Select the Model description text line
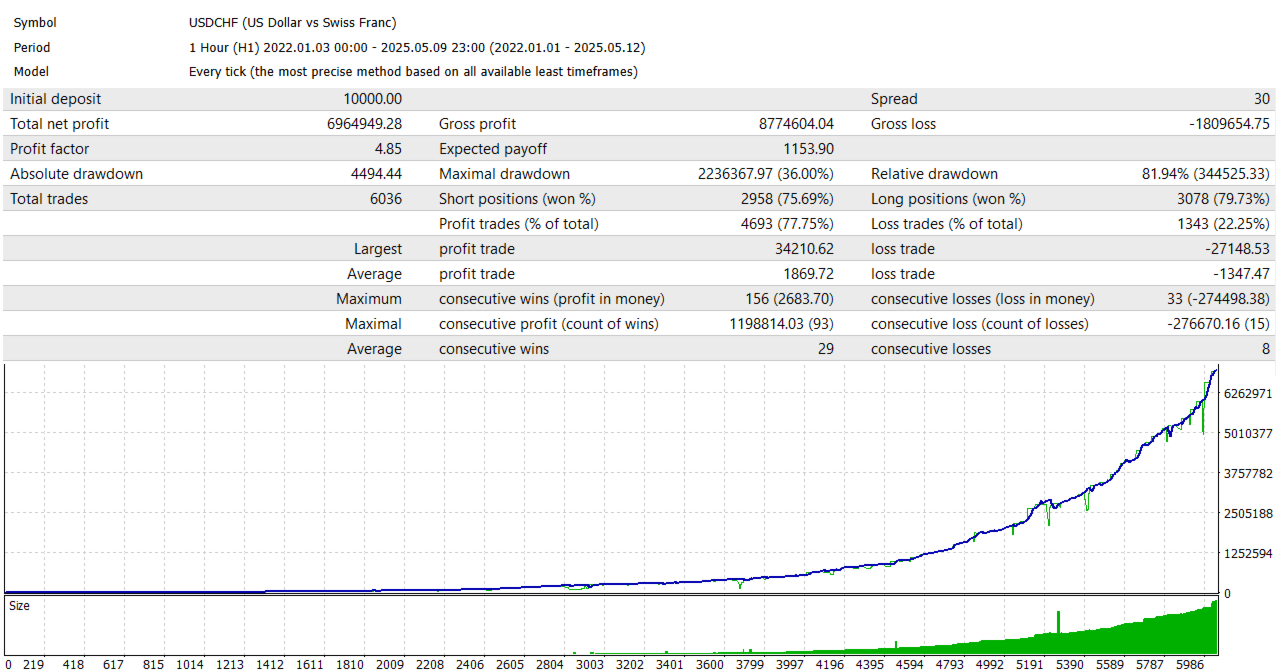 click(x=413, y=71)
